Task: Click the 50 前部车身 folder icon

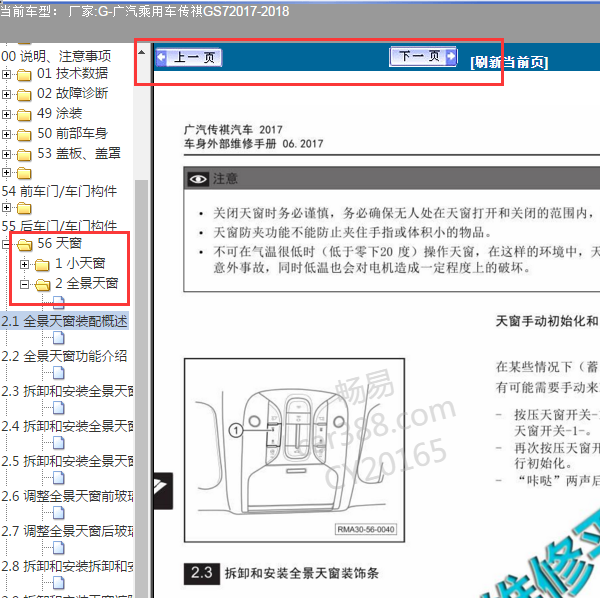Action: 24,134
